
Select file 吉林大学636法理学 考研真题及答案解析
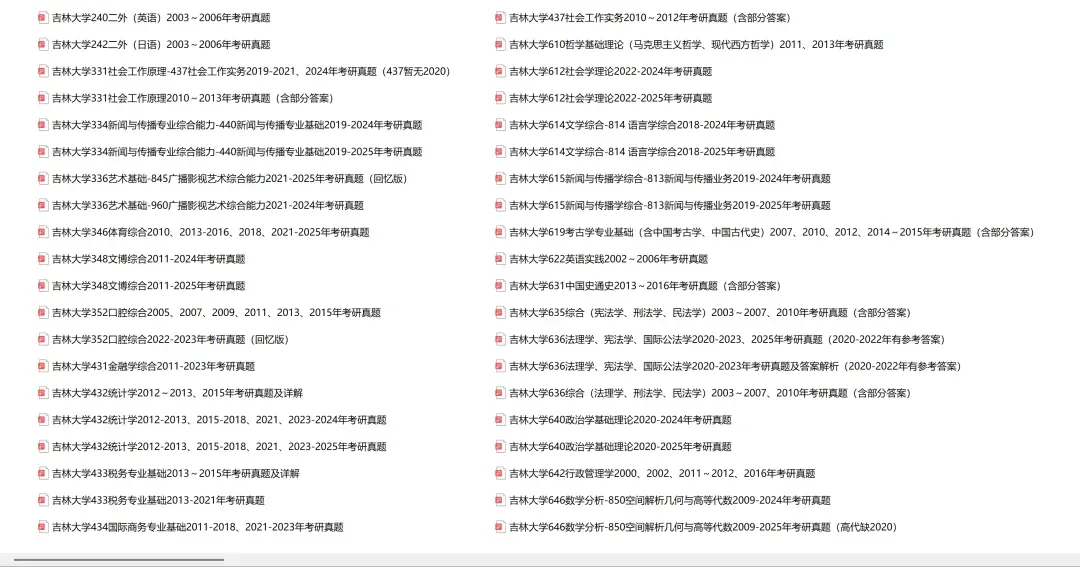(729, 367)
